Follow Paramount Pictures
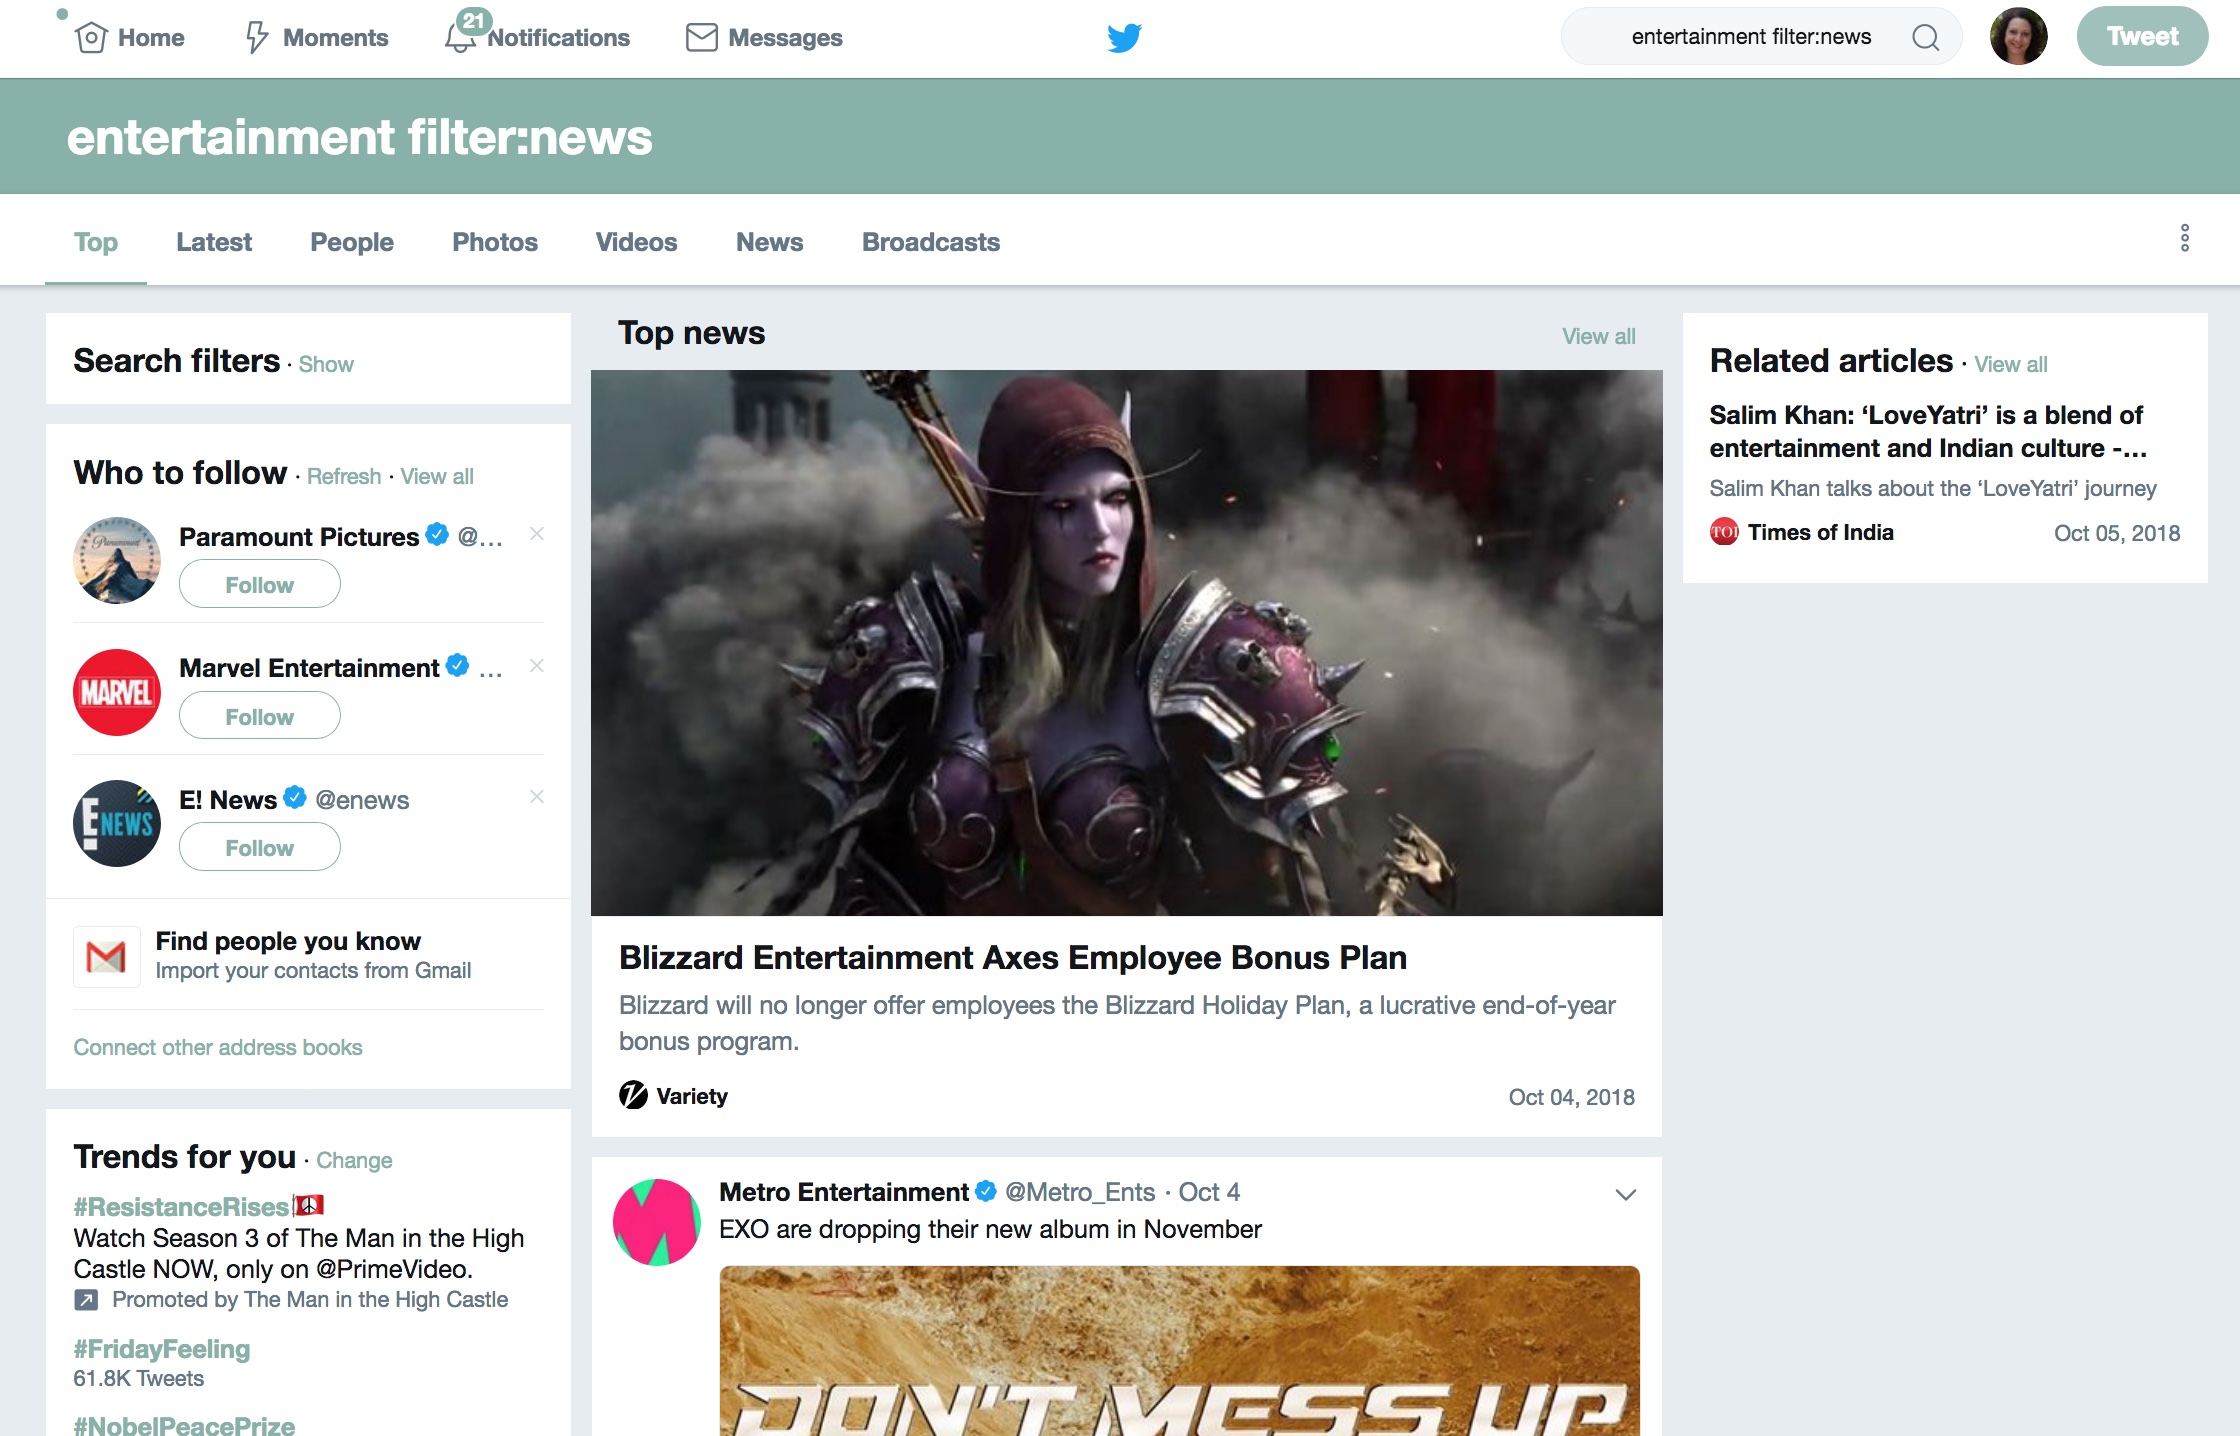Viewport: 2240px width, 1436px height. [x=260, y=584]
